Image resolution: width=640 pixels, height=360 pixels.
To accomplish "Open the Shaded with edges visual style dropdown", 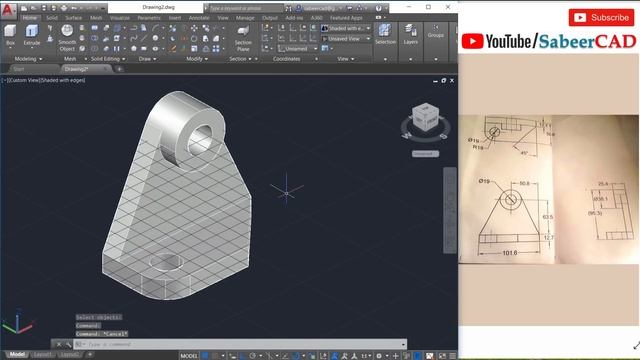I will coord(346,28).
